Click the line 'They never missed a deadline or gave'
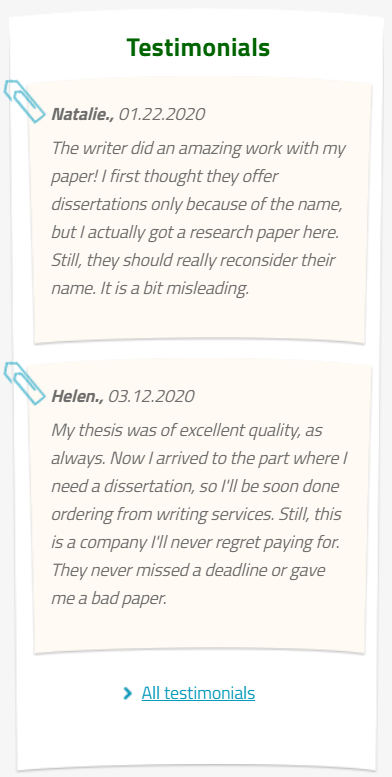The image size is (392, 777). (188, 570)
